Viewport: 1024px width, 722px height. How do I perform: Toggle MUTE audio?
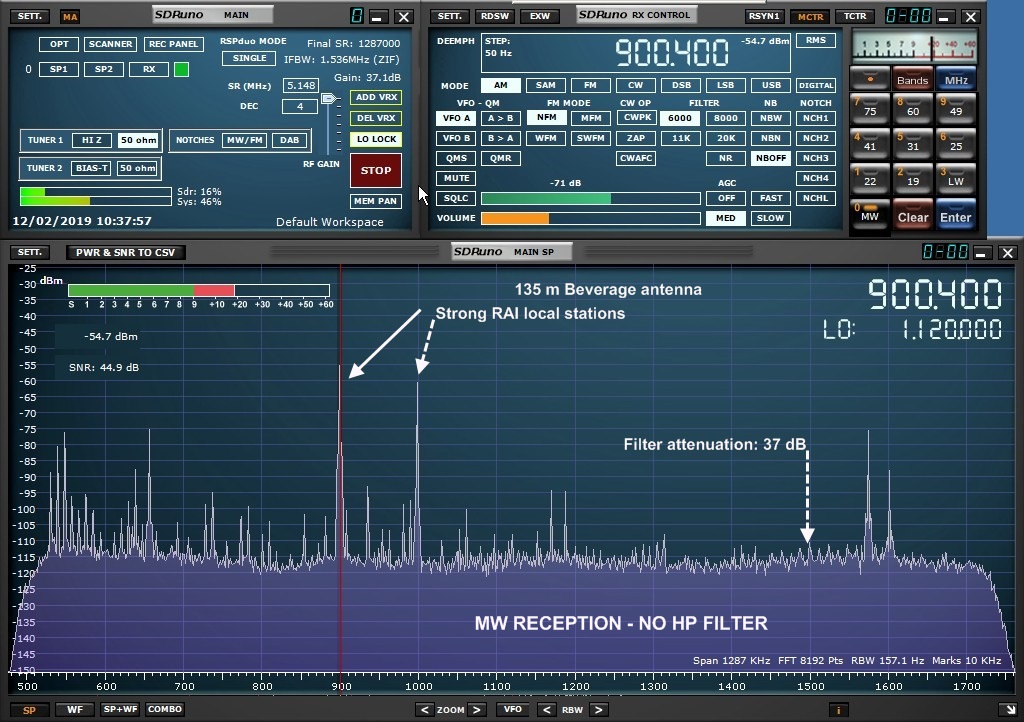click(456, 178)
